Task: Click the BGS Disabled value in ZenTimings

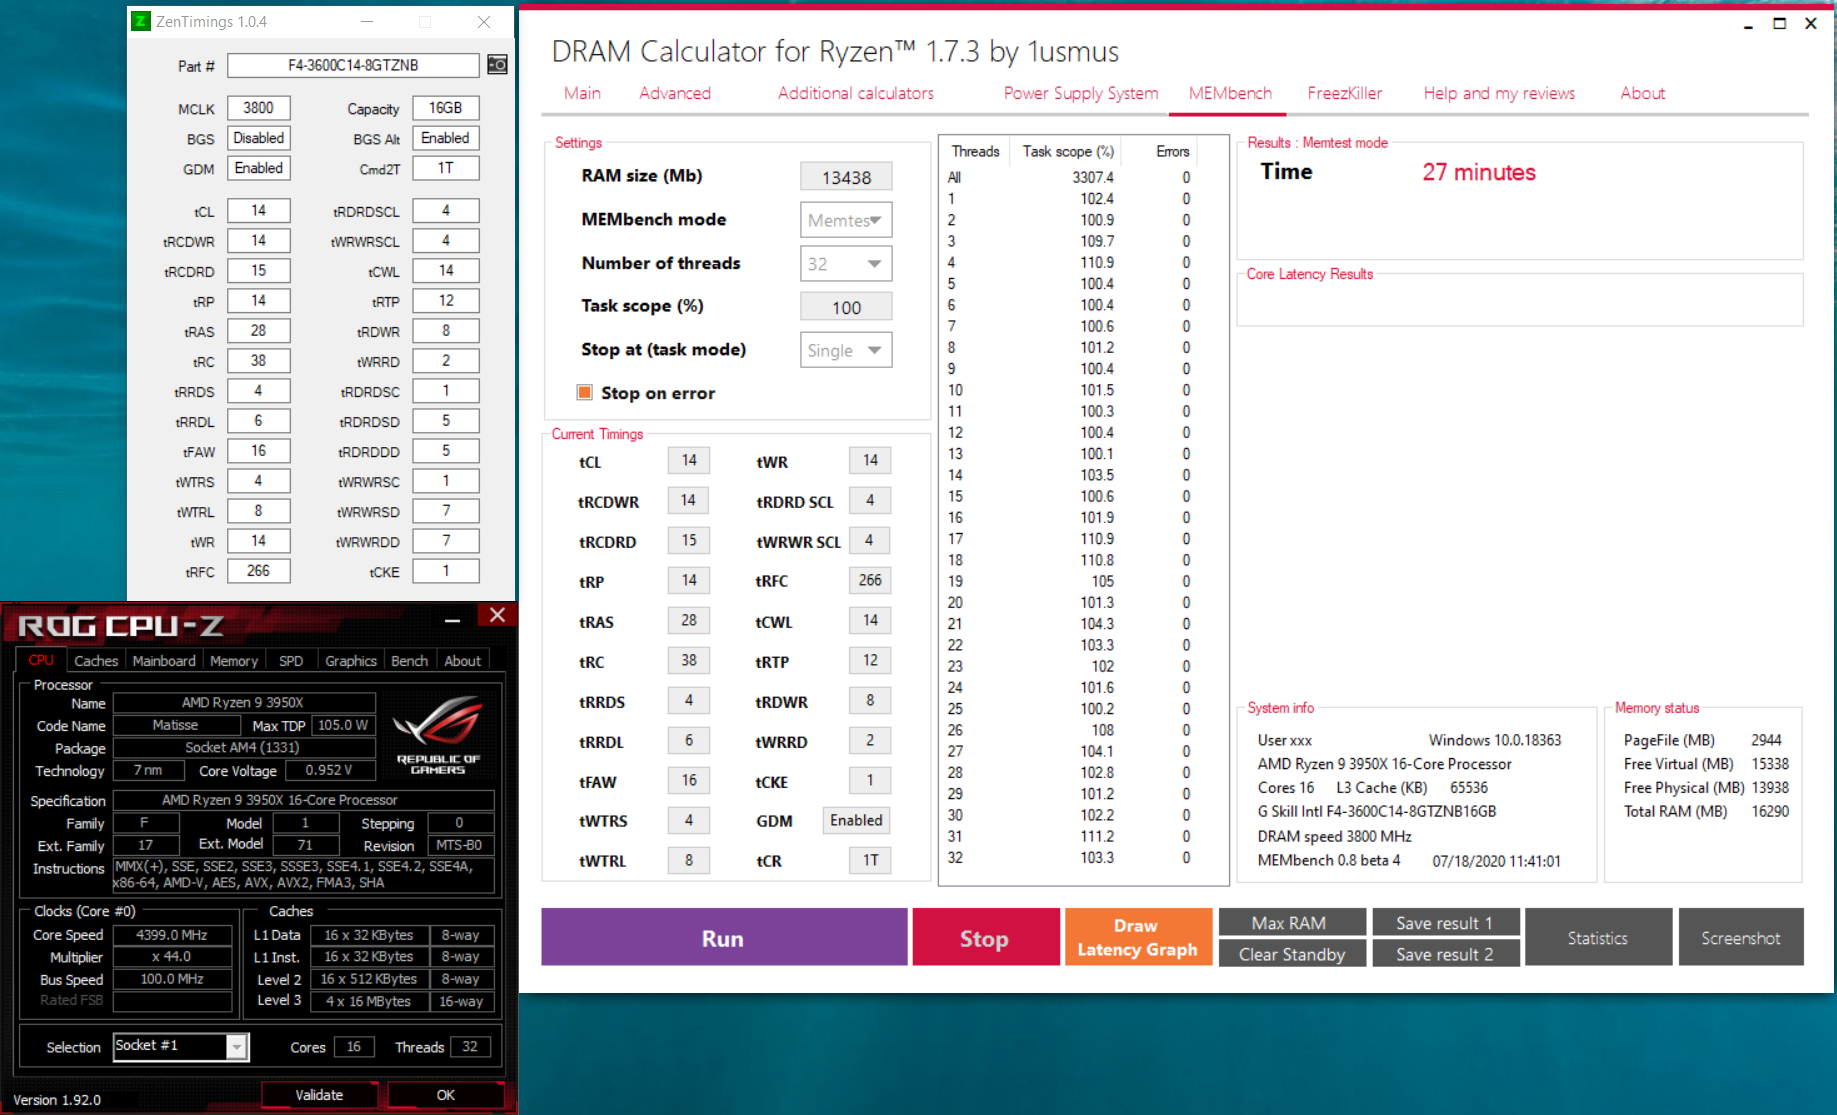Action: [258, 138]
